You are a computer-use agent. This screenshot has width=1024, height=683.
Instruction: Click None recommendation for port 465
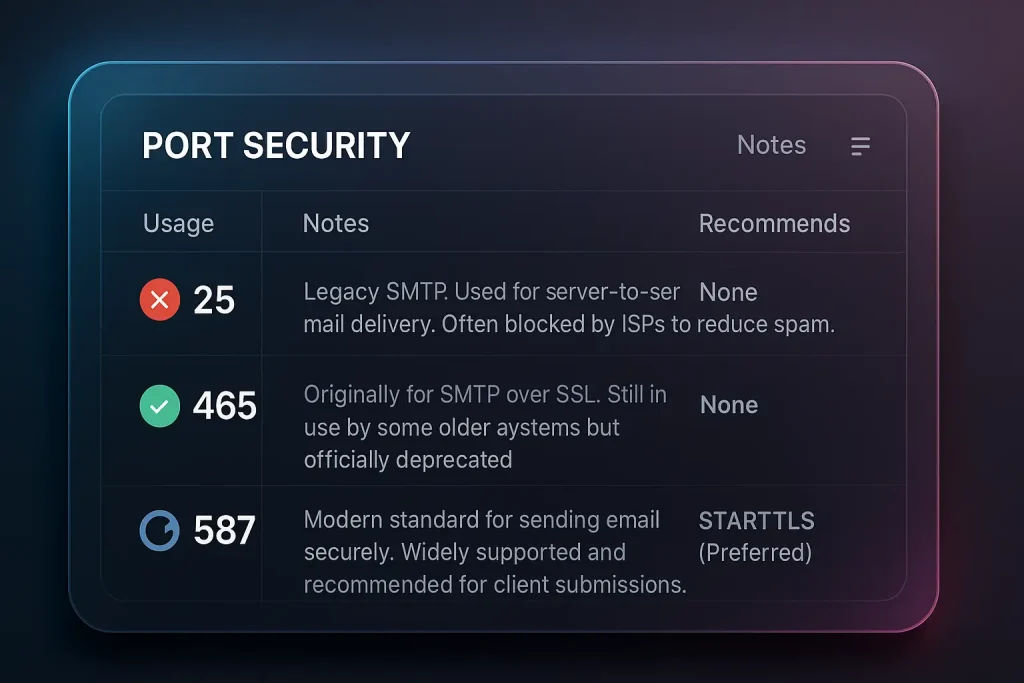pyautogui.click(x=729, y=405)
